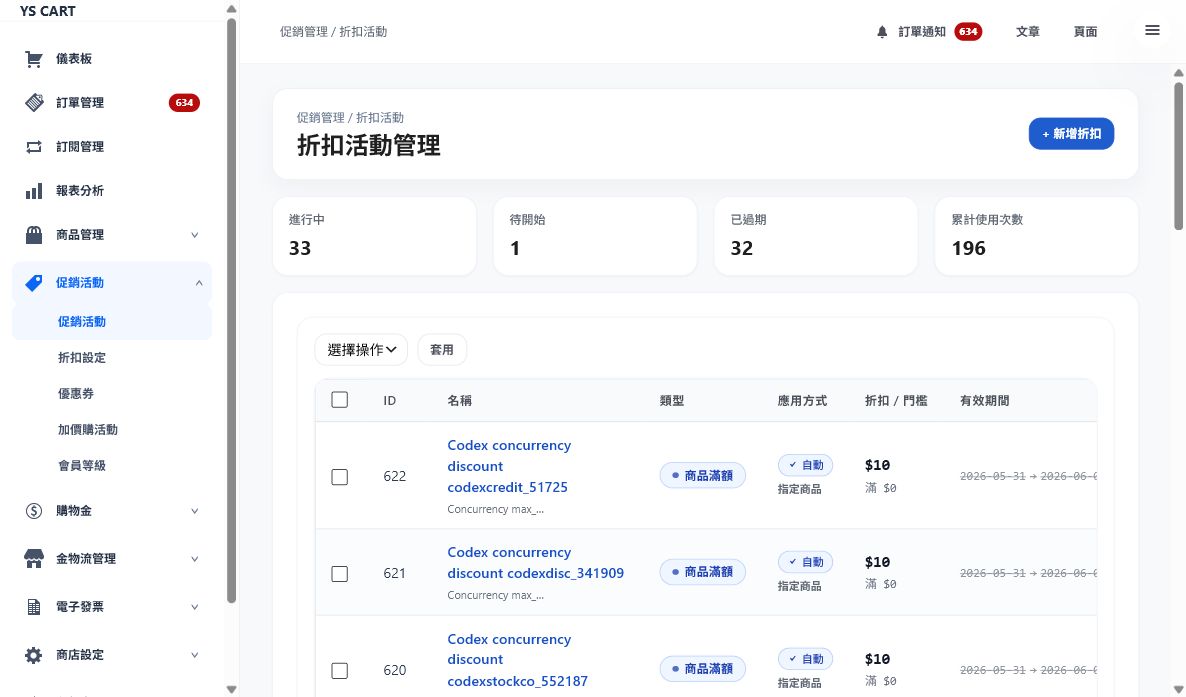Open the hamburger menu icon

[1152, 30]
